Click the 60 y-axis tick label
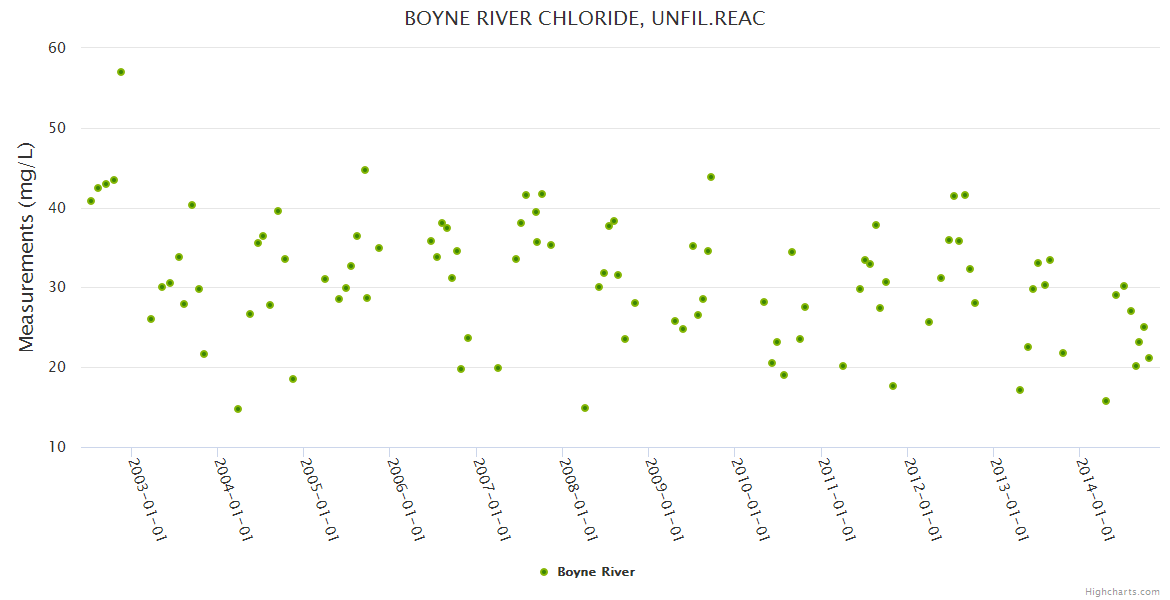1170x600 pixels. coord(56,48)
